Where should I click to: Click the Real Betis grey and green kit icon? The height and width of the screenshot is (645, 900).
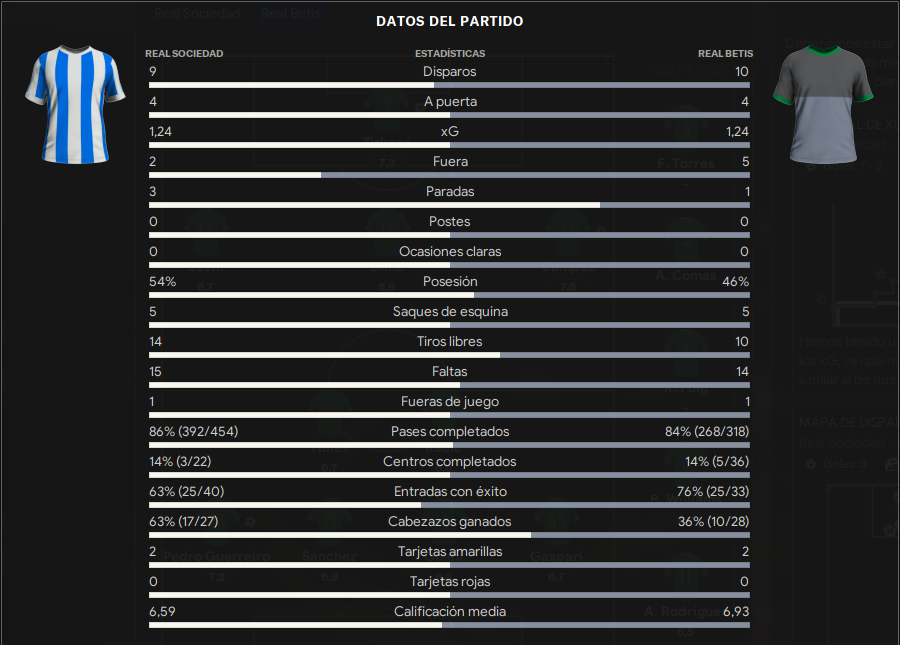(823, 104)
